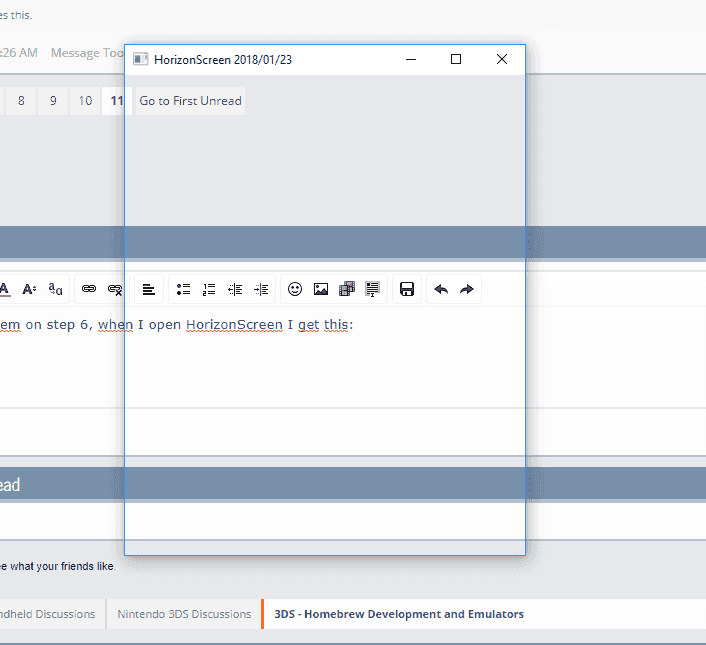Insert a bulleted list
This screenshot has width=706, height=645.
click(x=183, y=289)
